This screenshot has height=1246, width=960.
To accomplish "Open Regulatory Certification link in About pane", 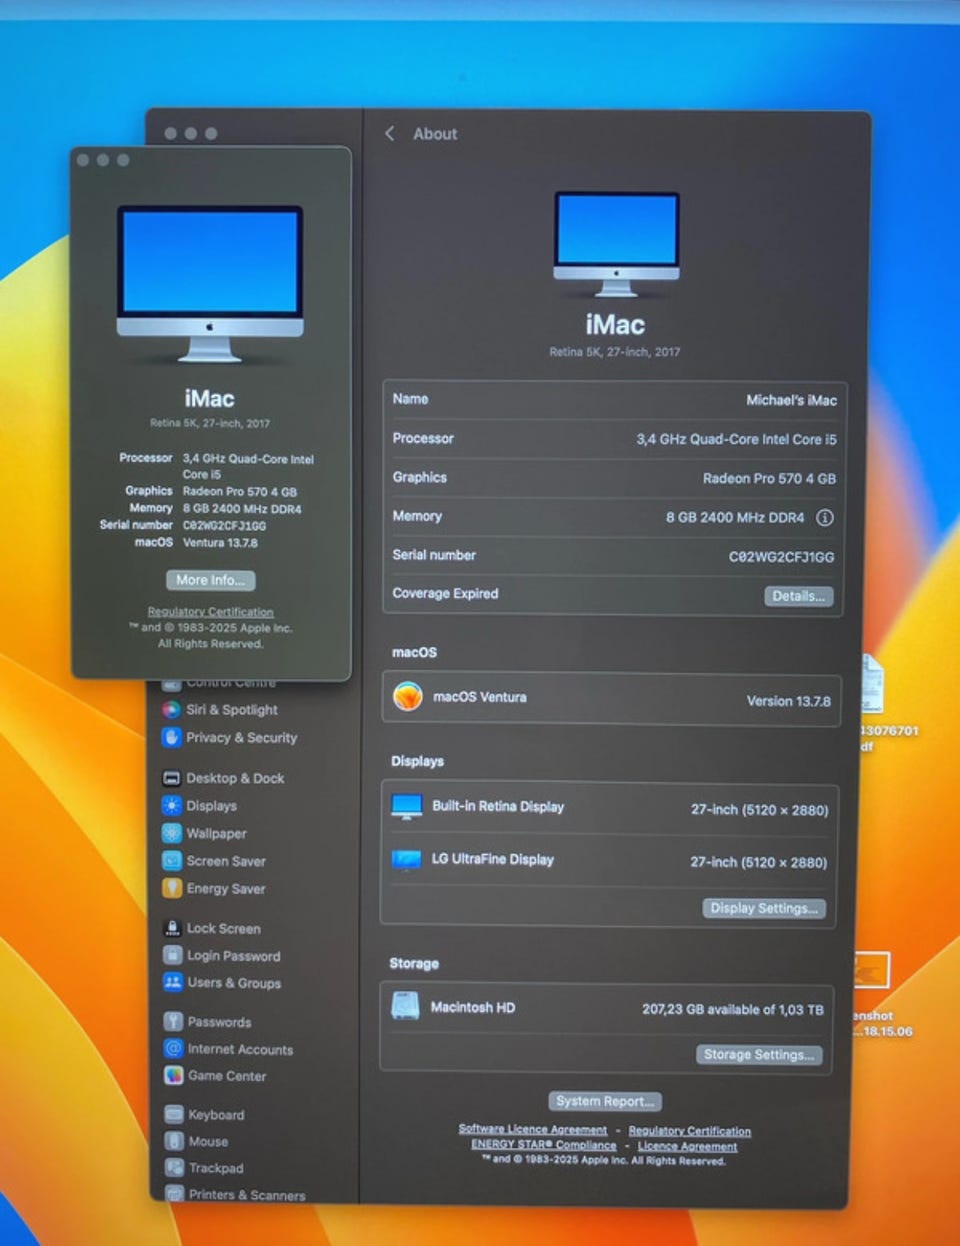I will [690, 1131].
